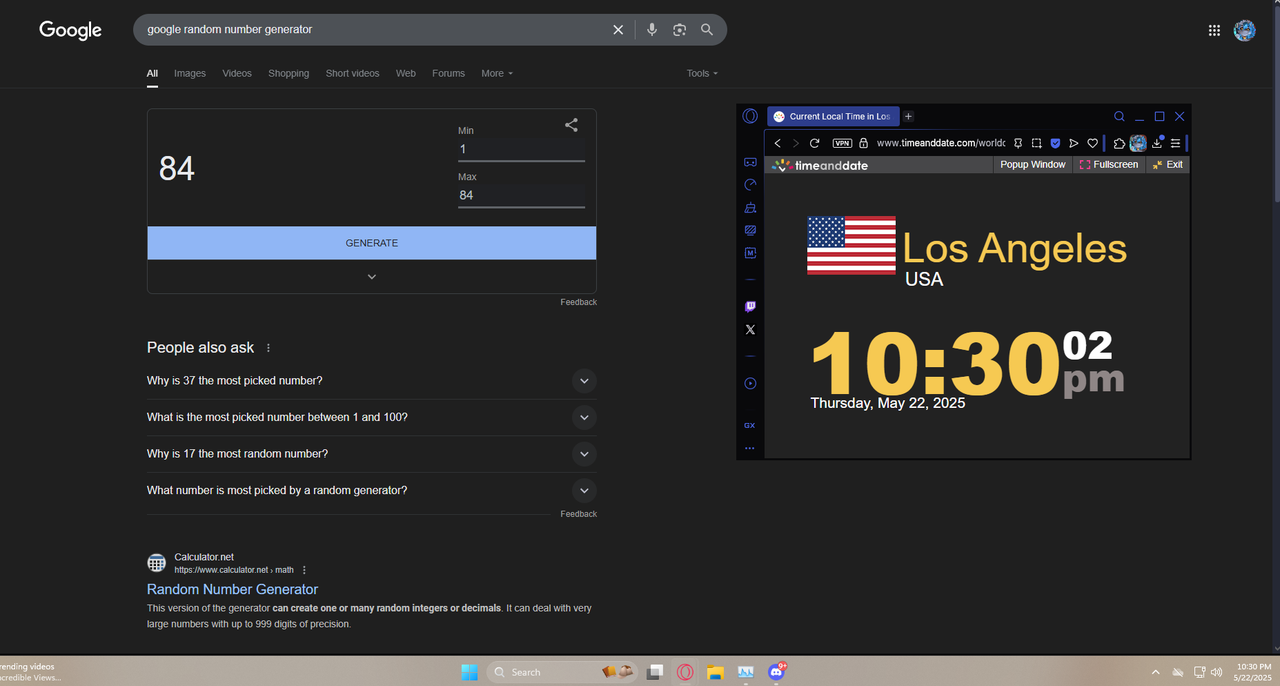Click the GENERATE button

372,243
